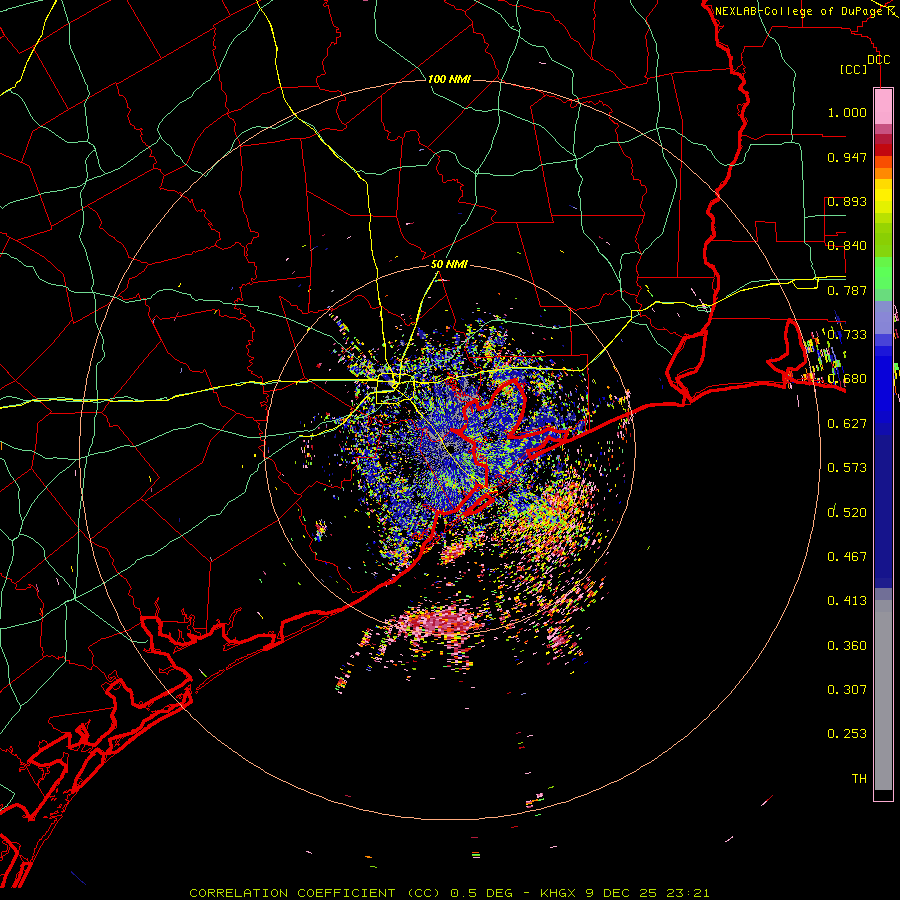The height and width of the screenshot is (900, 900).
Task: Click the 0.893 scale value
Action: pyautogui.click(x=847, y=201)
